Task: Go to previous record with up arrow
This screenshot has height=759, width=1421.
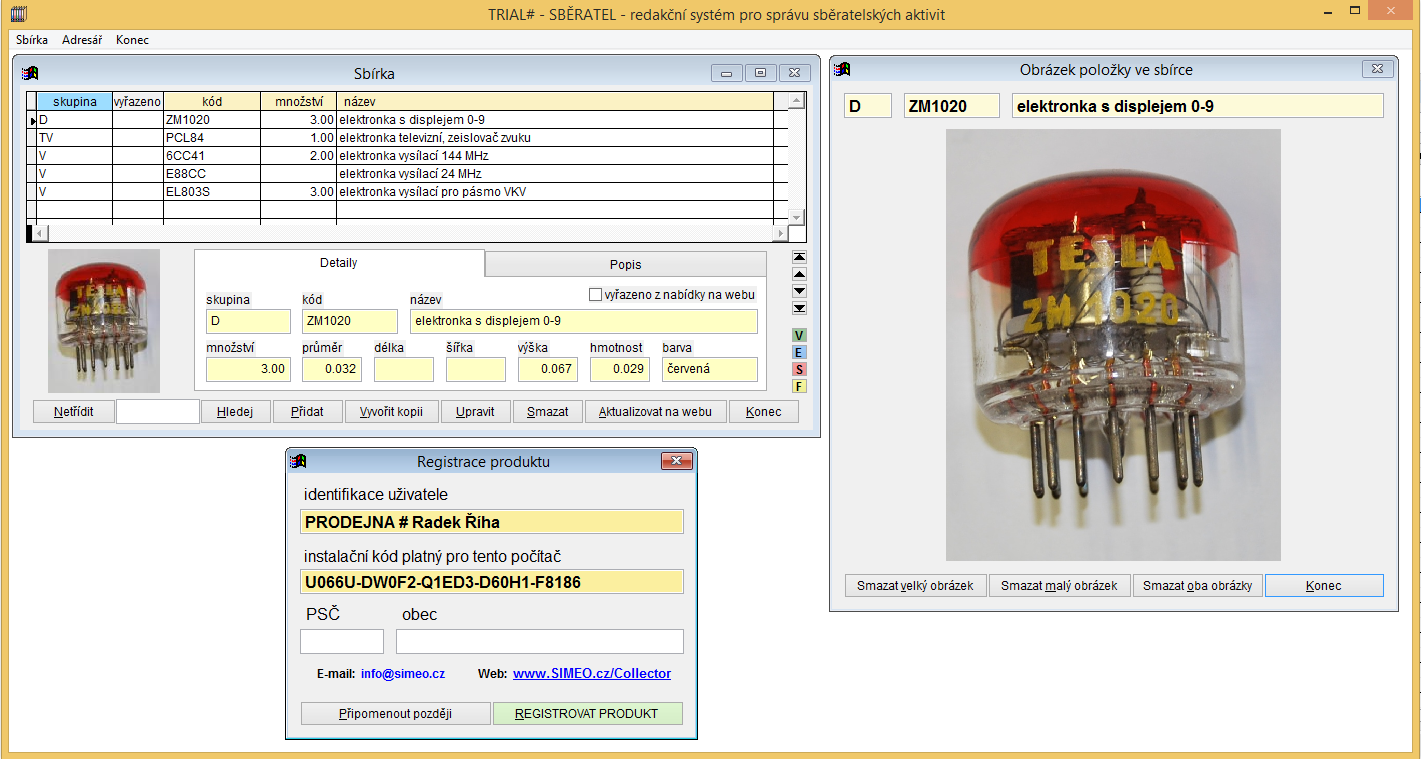Action: click(x=799, y=273)
